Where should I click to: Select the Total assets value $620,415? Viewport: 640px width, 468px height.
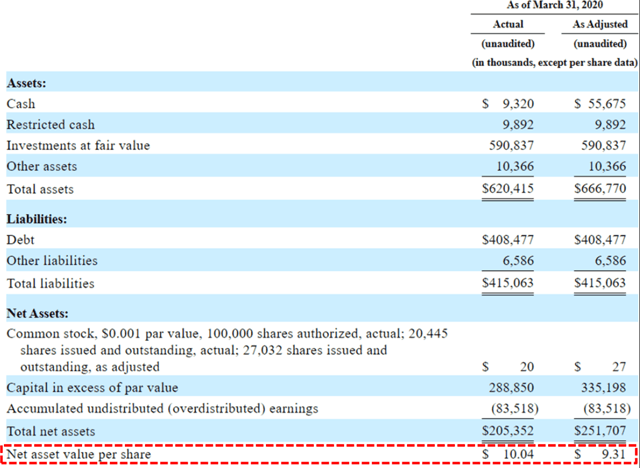point(508,189)
